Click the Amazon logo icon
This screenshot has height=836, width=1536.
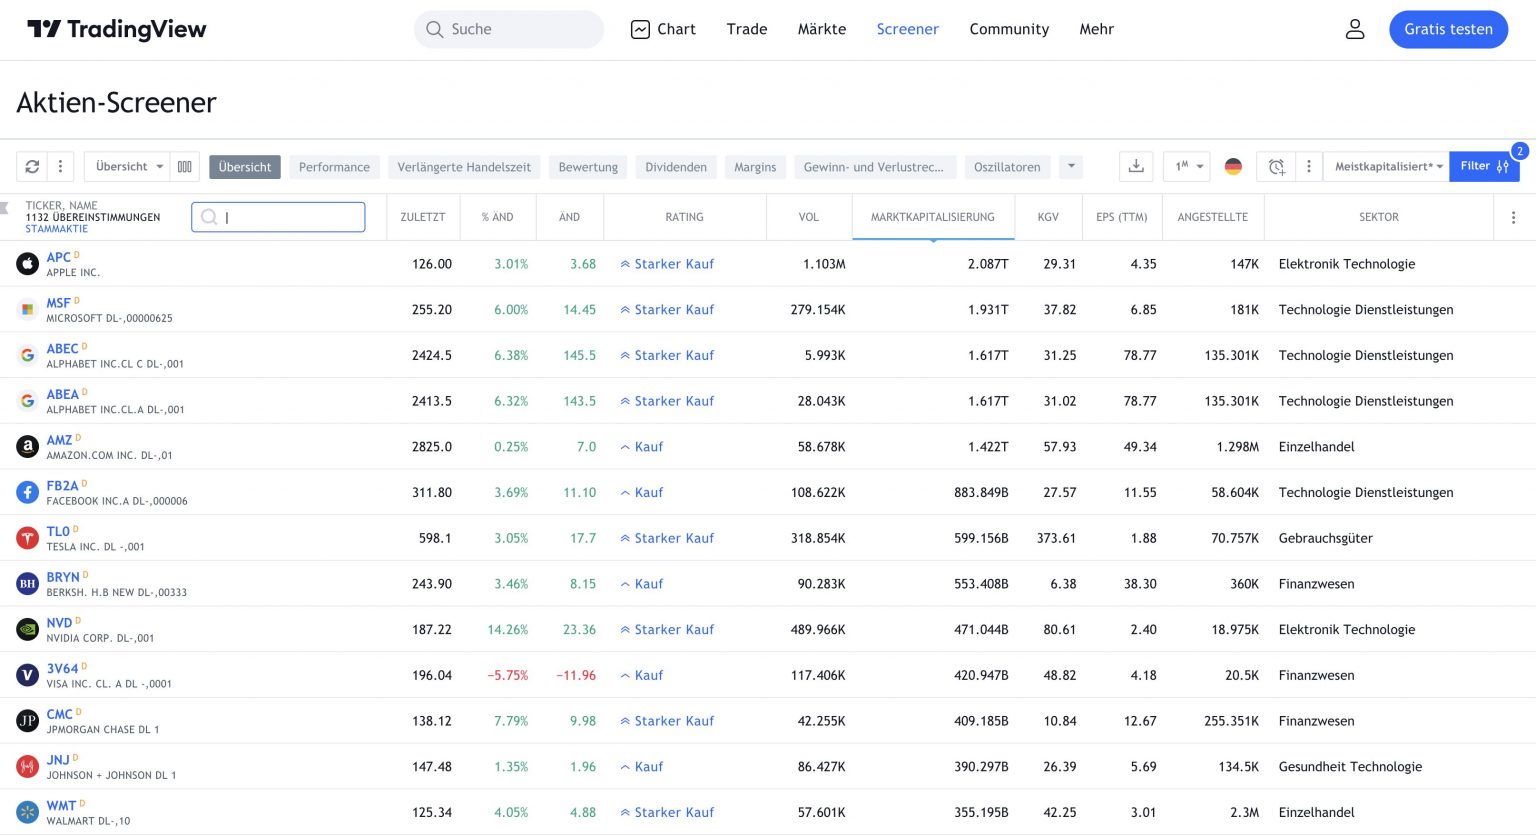pos(28,447)
